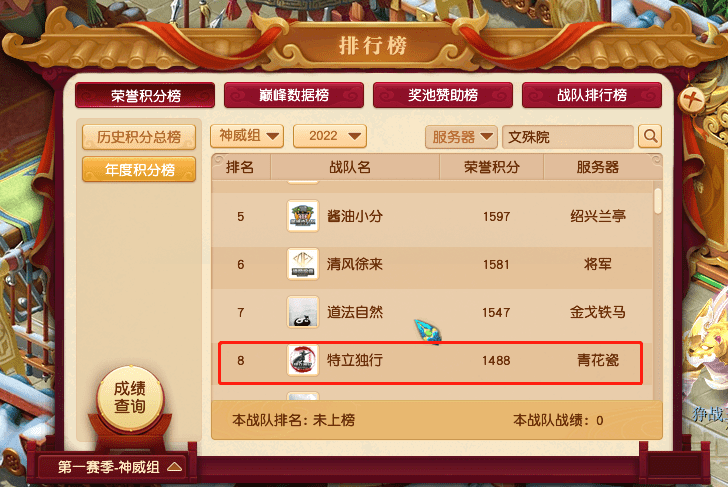
Task: Click 特立独行 team emblem icon
Action: (303, 360)
